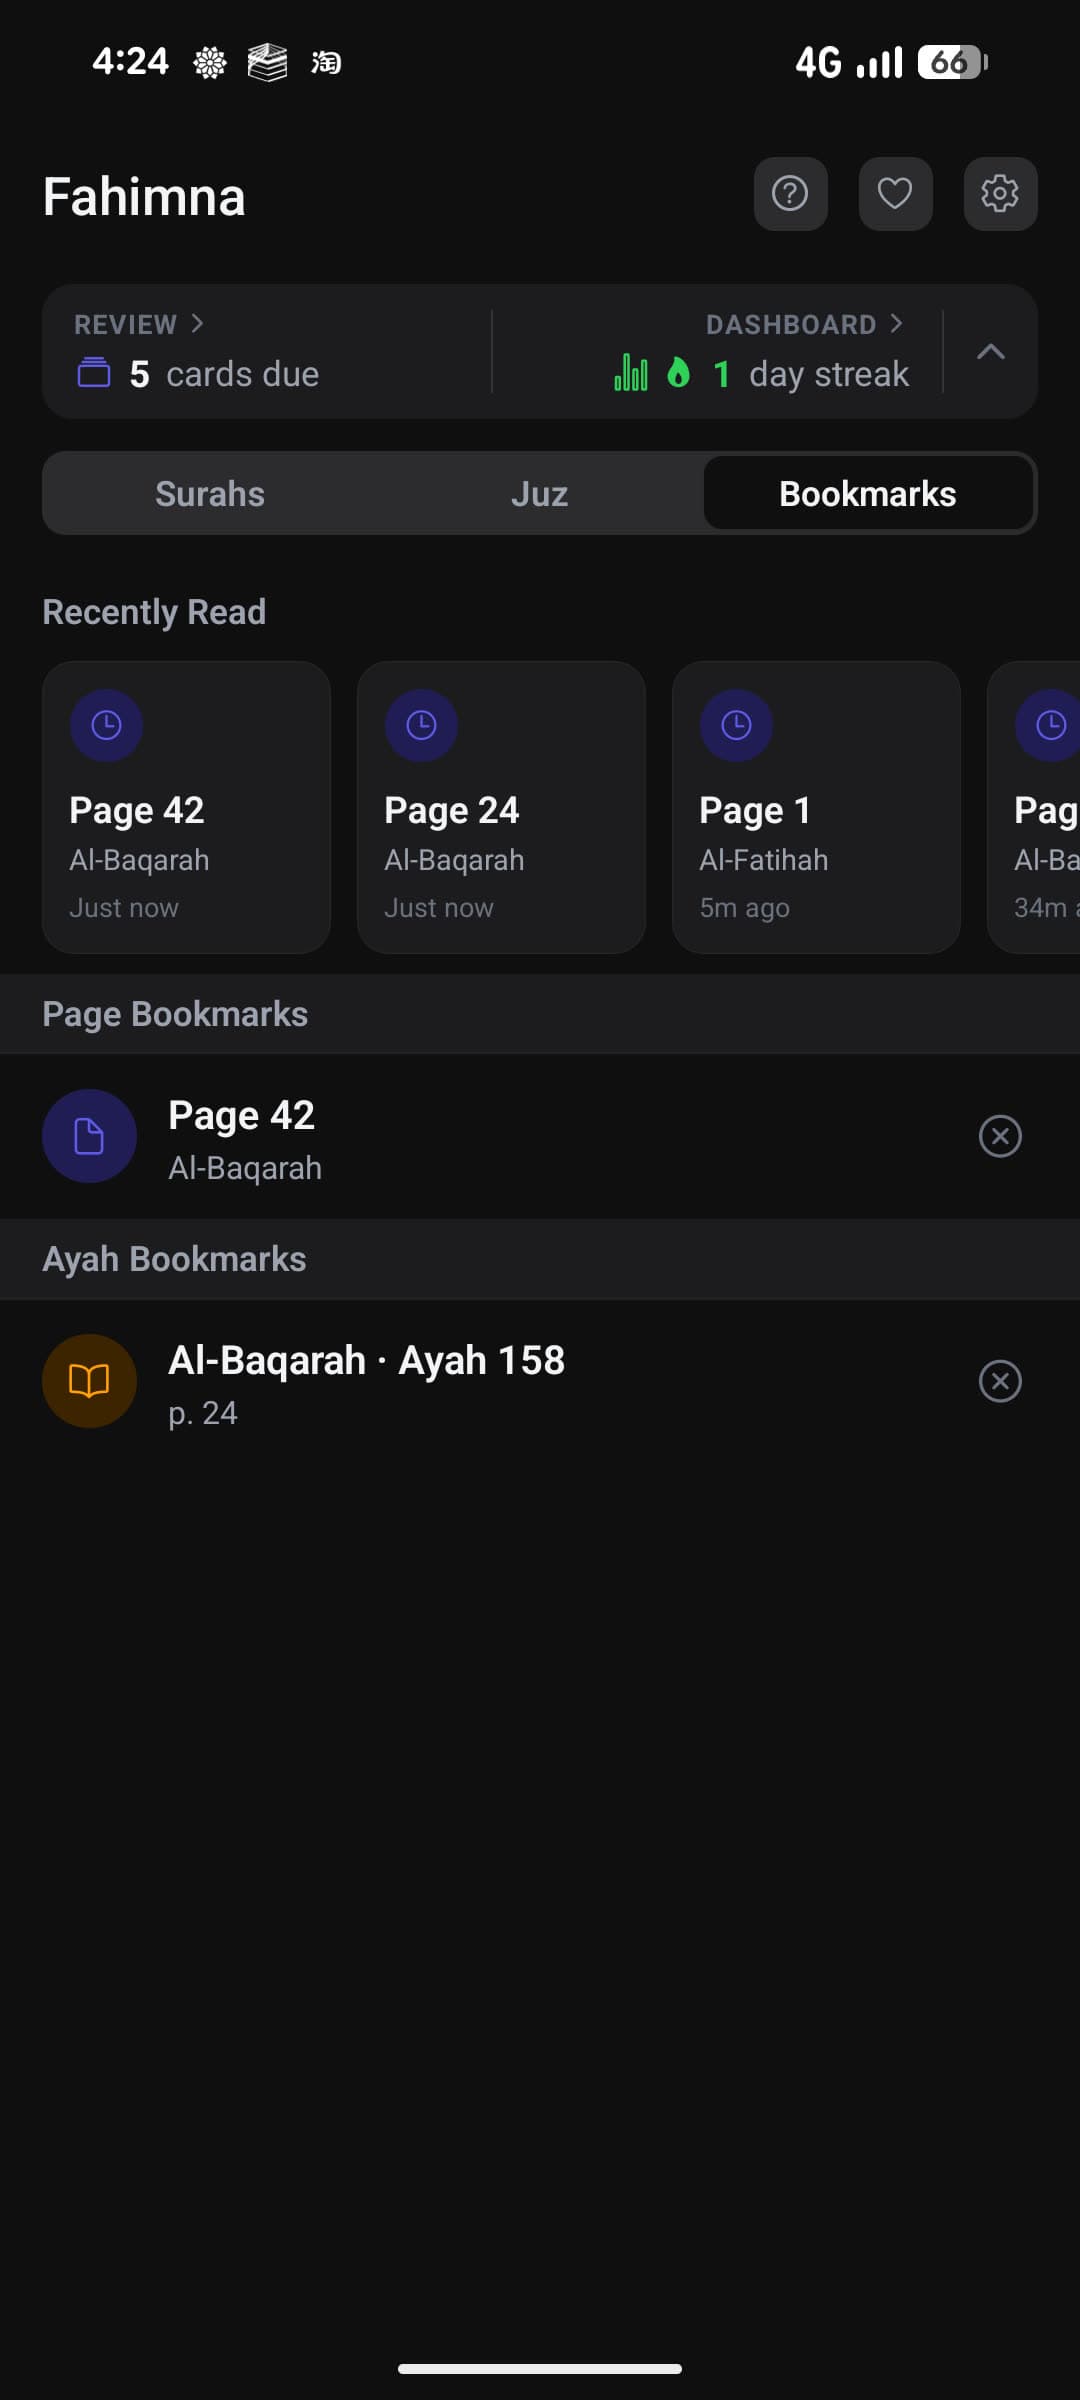1080x2400 pixels.
Task: Click the '5 cards due' text
Action: tap(224, 374)
